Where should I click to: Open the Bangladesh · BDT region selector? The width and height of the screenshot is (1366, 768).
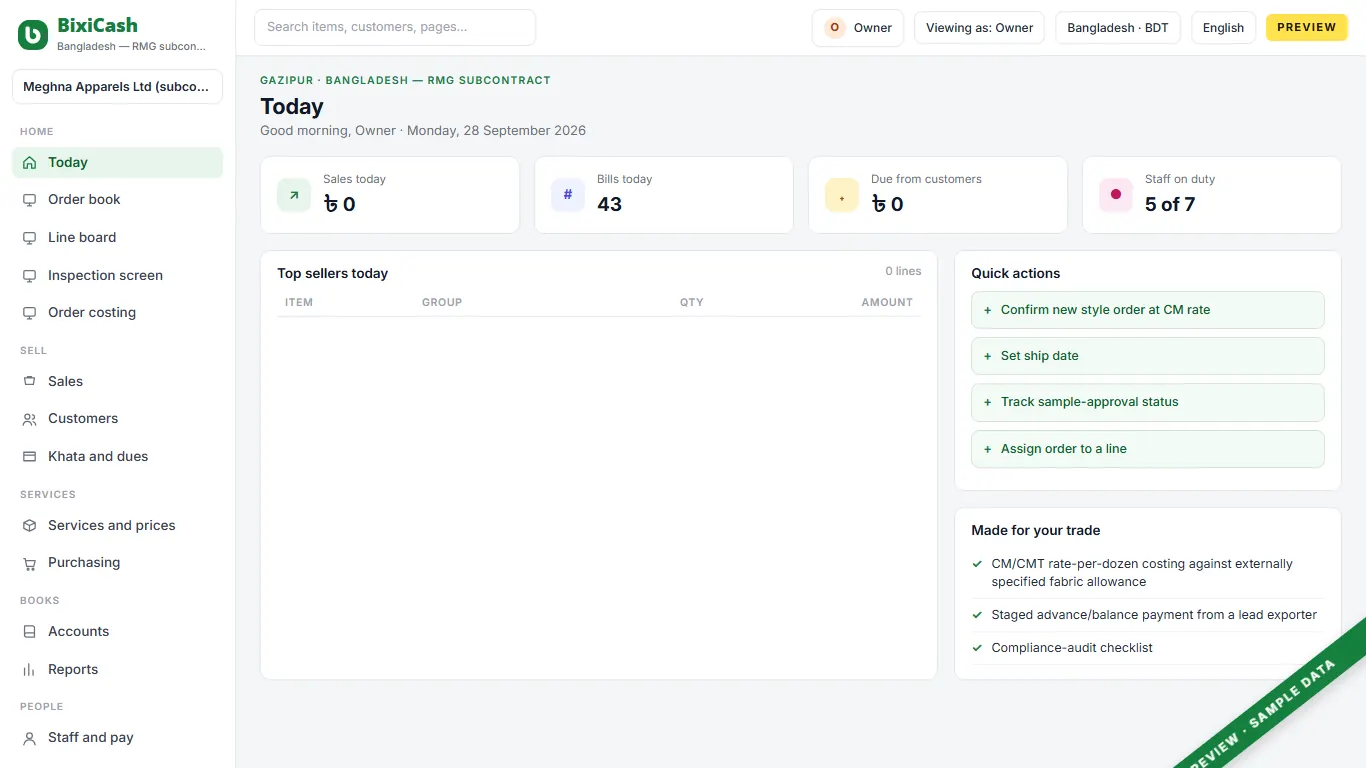point(1118,28)
